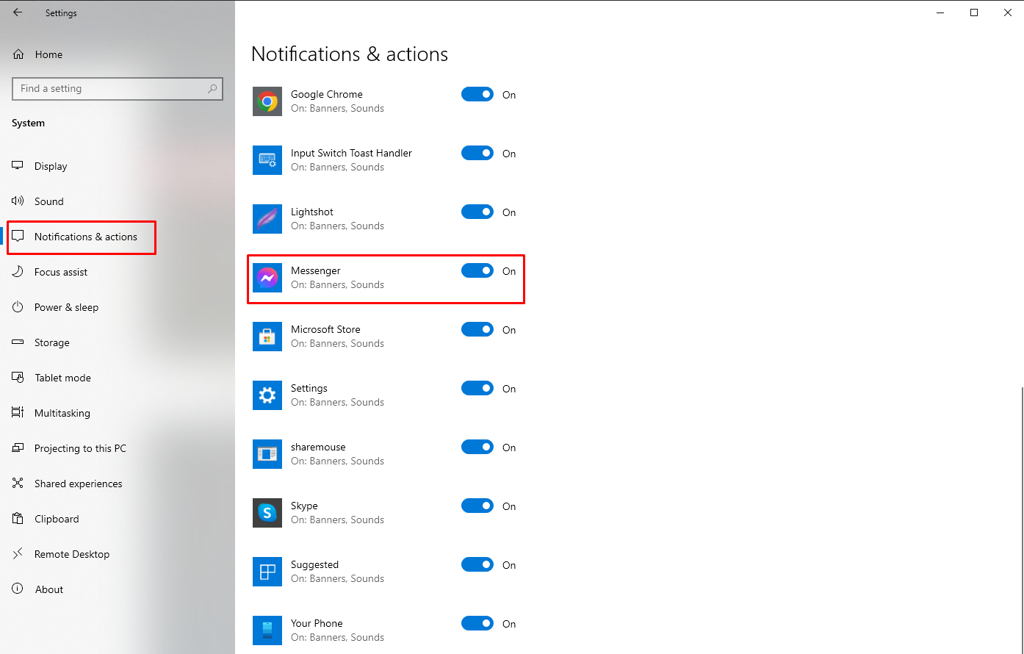
Task: Toggle Input Switch Toast Handler notifications
Action: [477, 153]
